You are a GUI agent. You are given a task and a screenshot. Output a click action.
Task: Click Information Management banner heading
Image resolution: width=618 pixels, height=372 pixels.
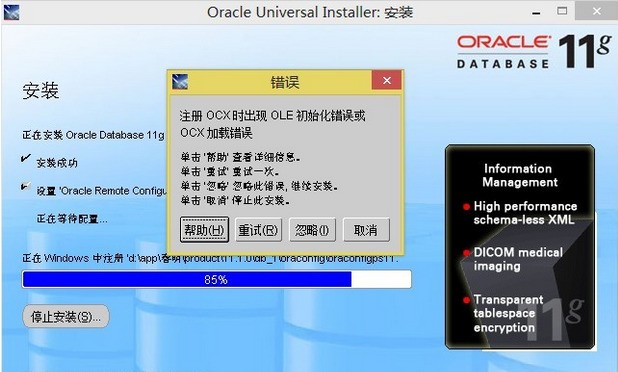coord(519,175)
